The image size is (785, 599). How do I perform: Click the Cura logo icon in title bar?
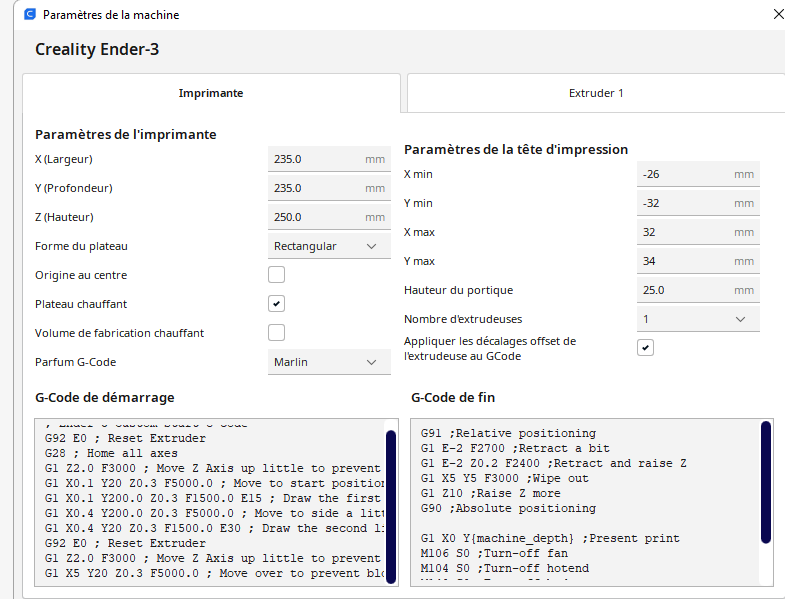(30, 14)
